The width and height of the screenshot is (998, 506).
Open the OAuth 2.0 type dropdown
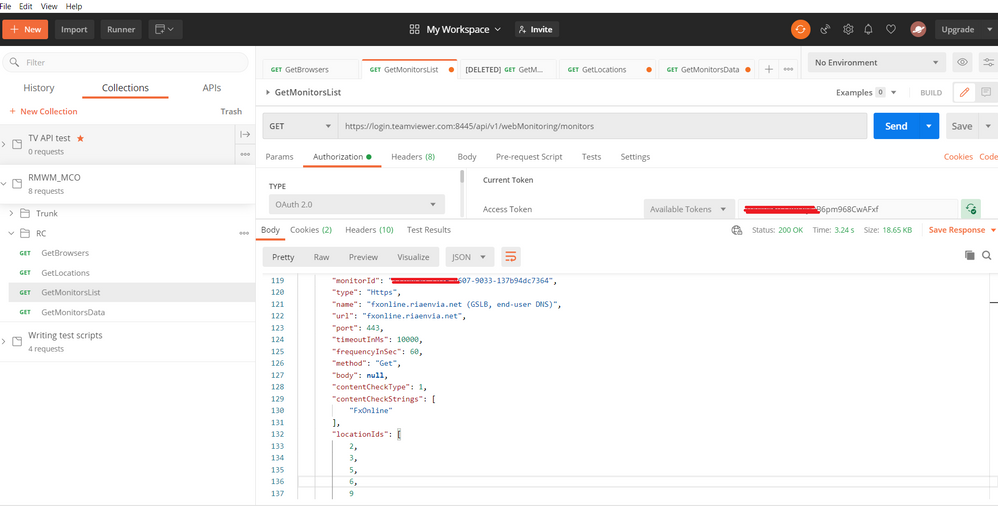pyautogui.click(x=356, y=205)
